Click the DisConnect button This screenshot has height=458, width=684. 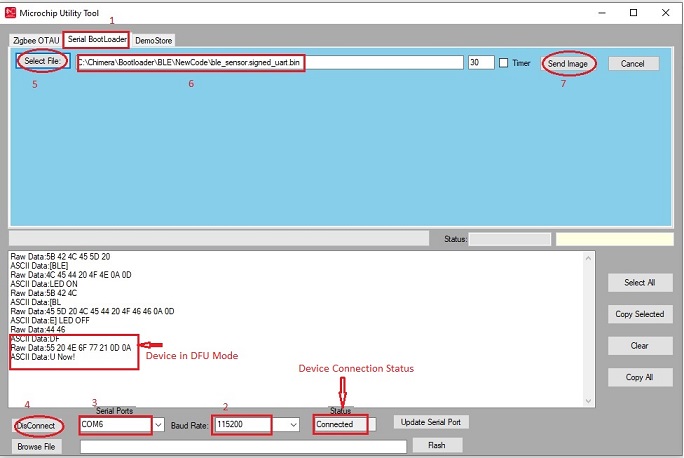click(37, 425)
